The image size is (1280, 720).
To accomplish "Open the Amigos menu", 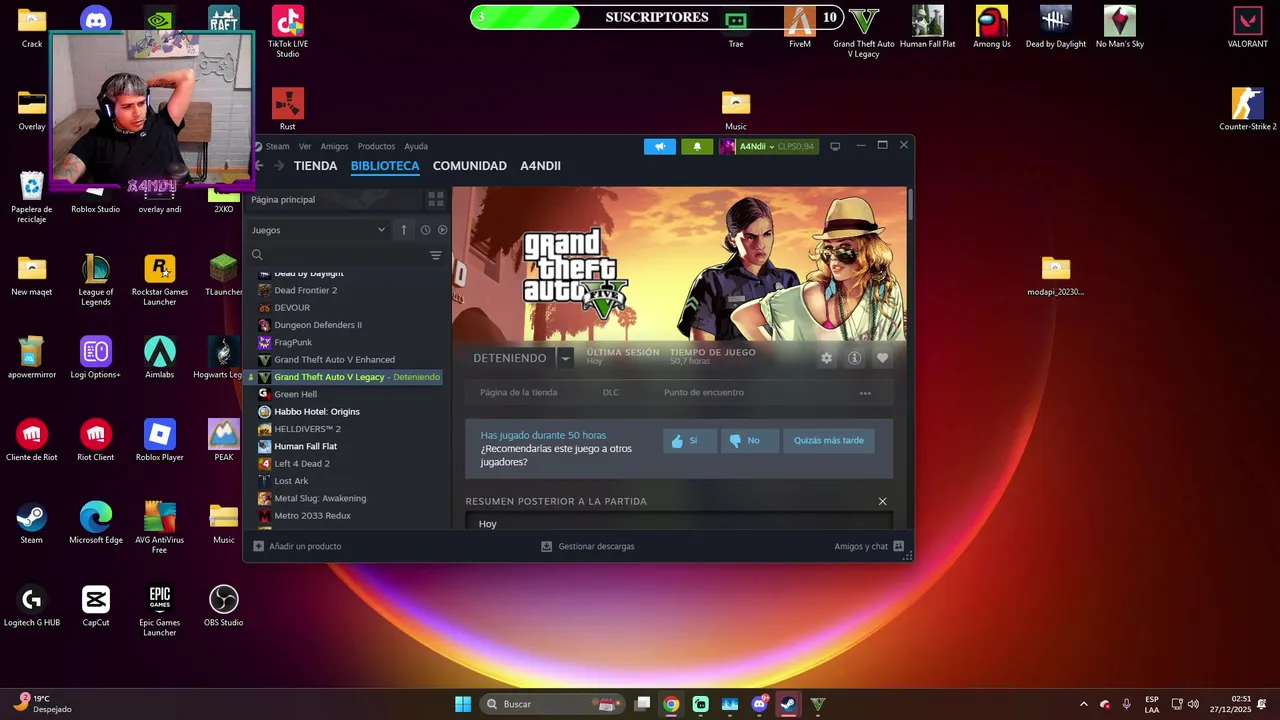I will 334,146.
